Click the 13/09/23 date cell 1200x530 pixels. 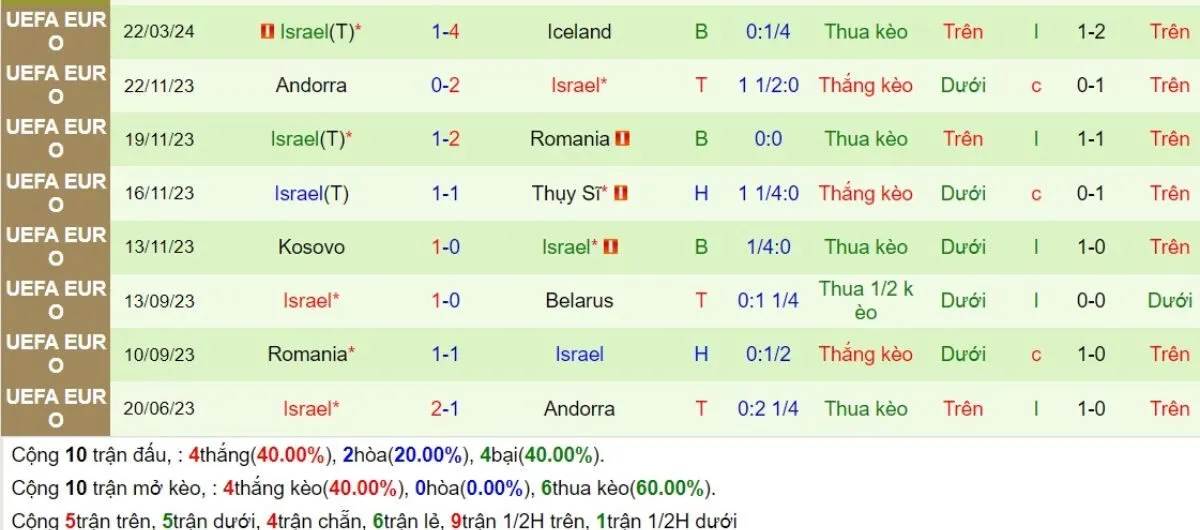click(158, 300)
